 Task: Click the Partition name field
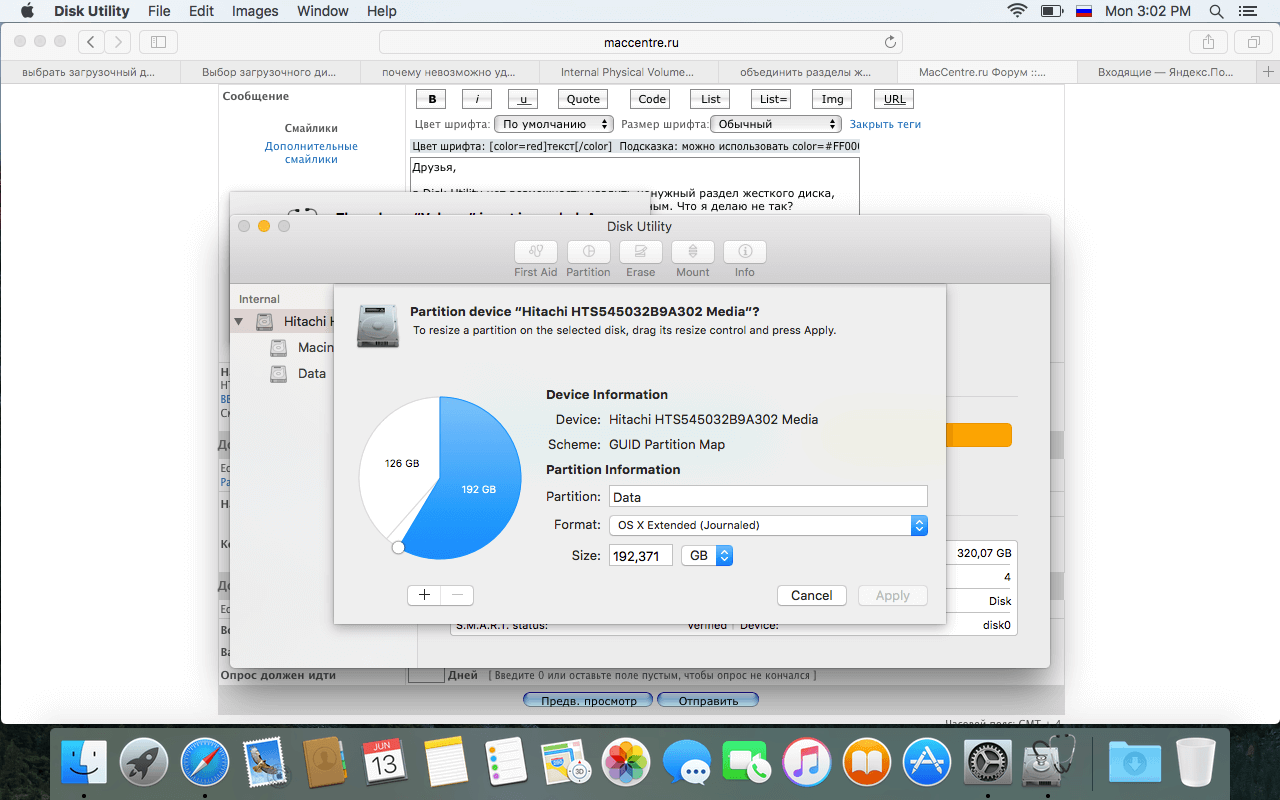click(768, 496)
